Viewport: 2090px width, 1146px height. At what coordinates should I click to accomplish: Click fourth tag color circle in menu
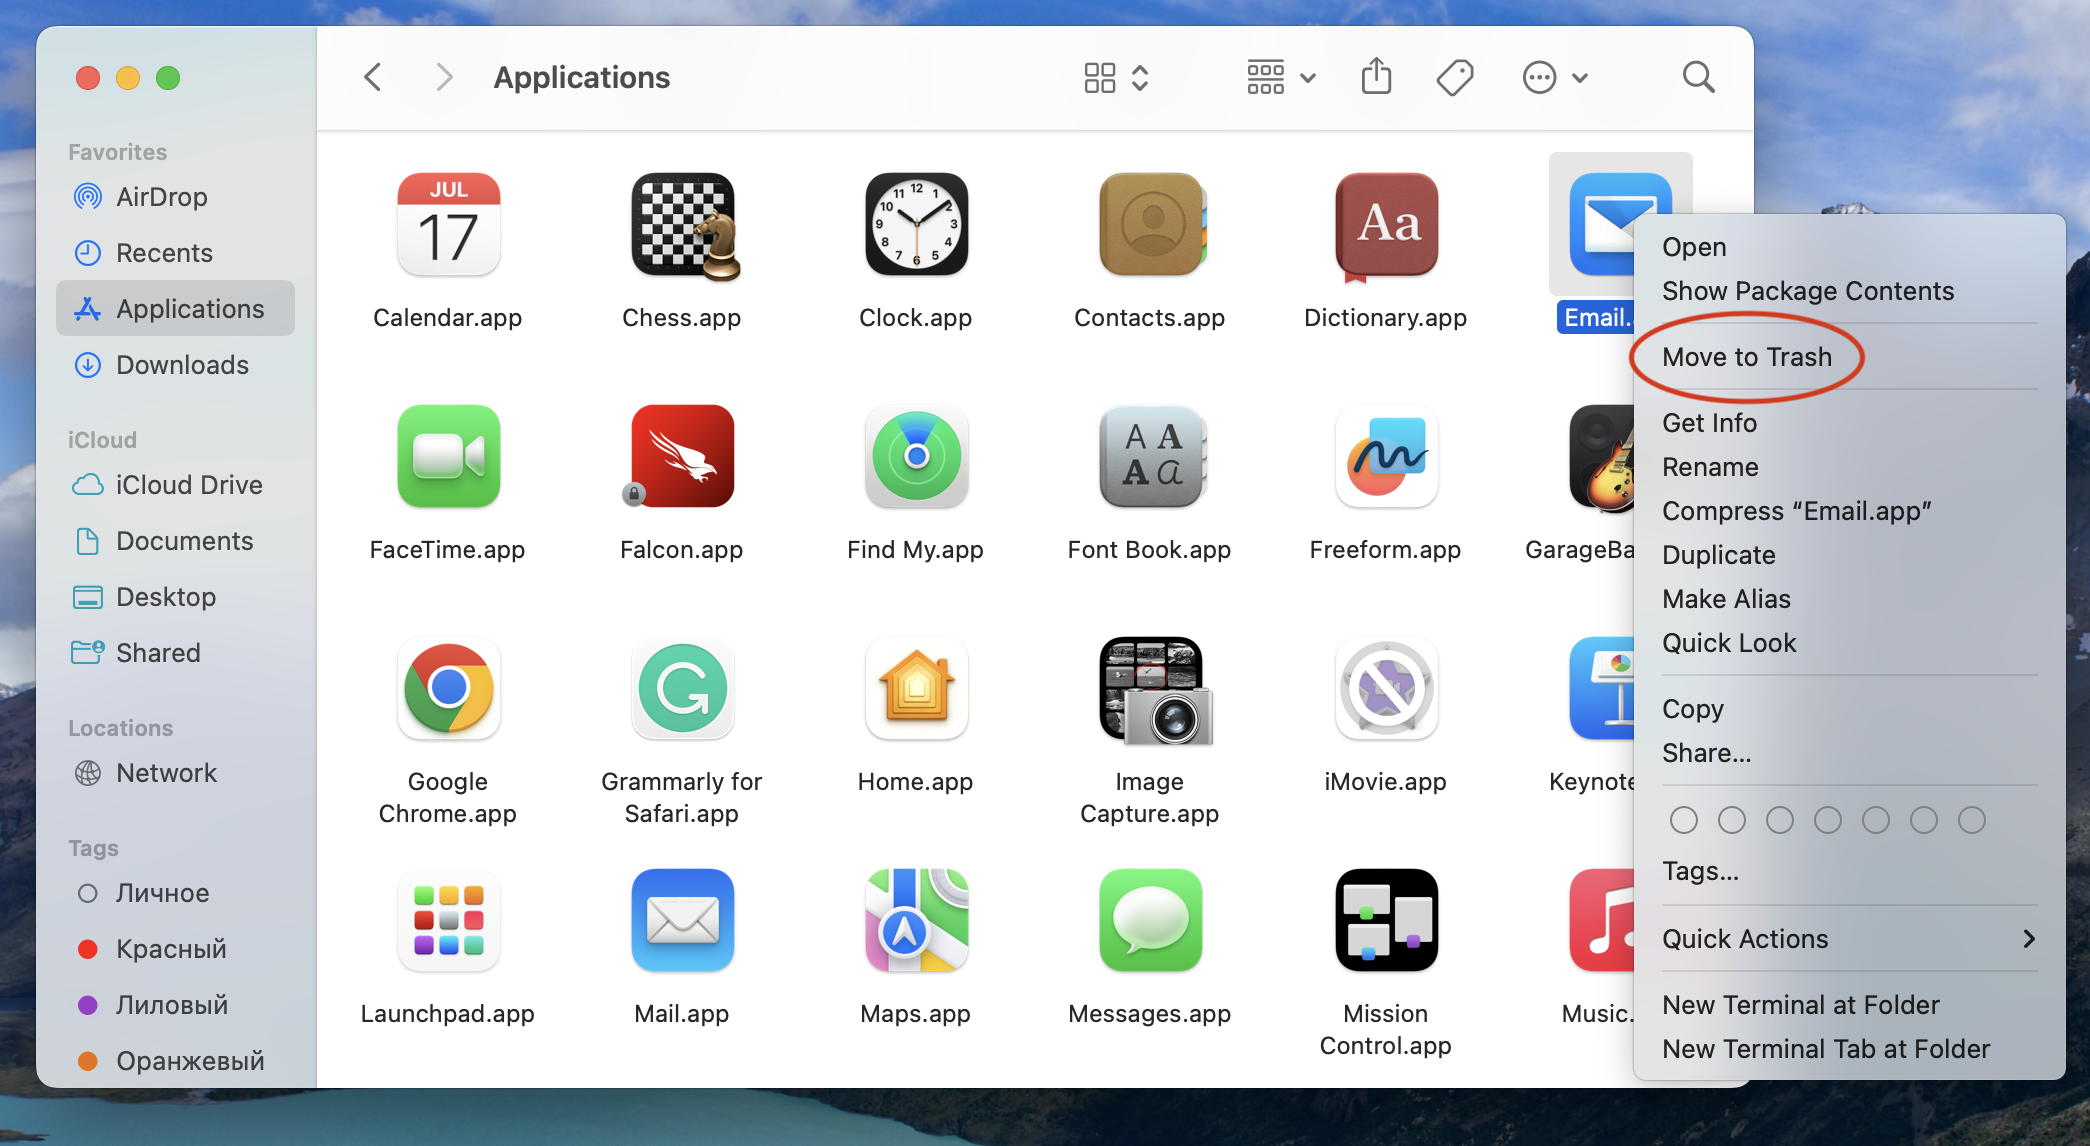click(1828, 820)
